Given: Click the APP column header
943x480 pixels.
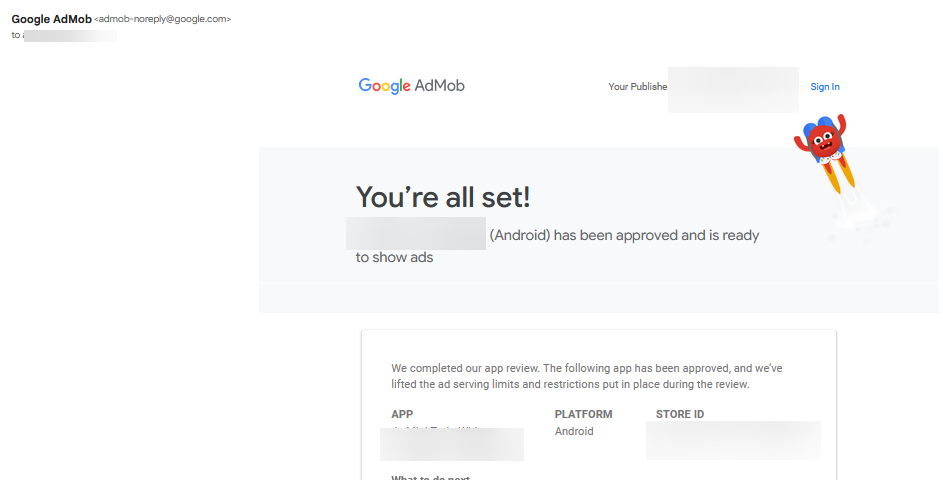Looking at the screenshot, I should [x=402, y=414].
